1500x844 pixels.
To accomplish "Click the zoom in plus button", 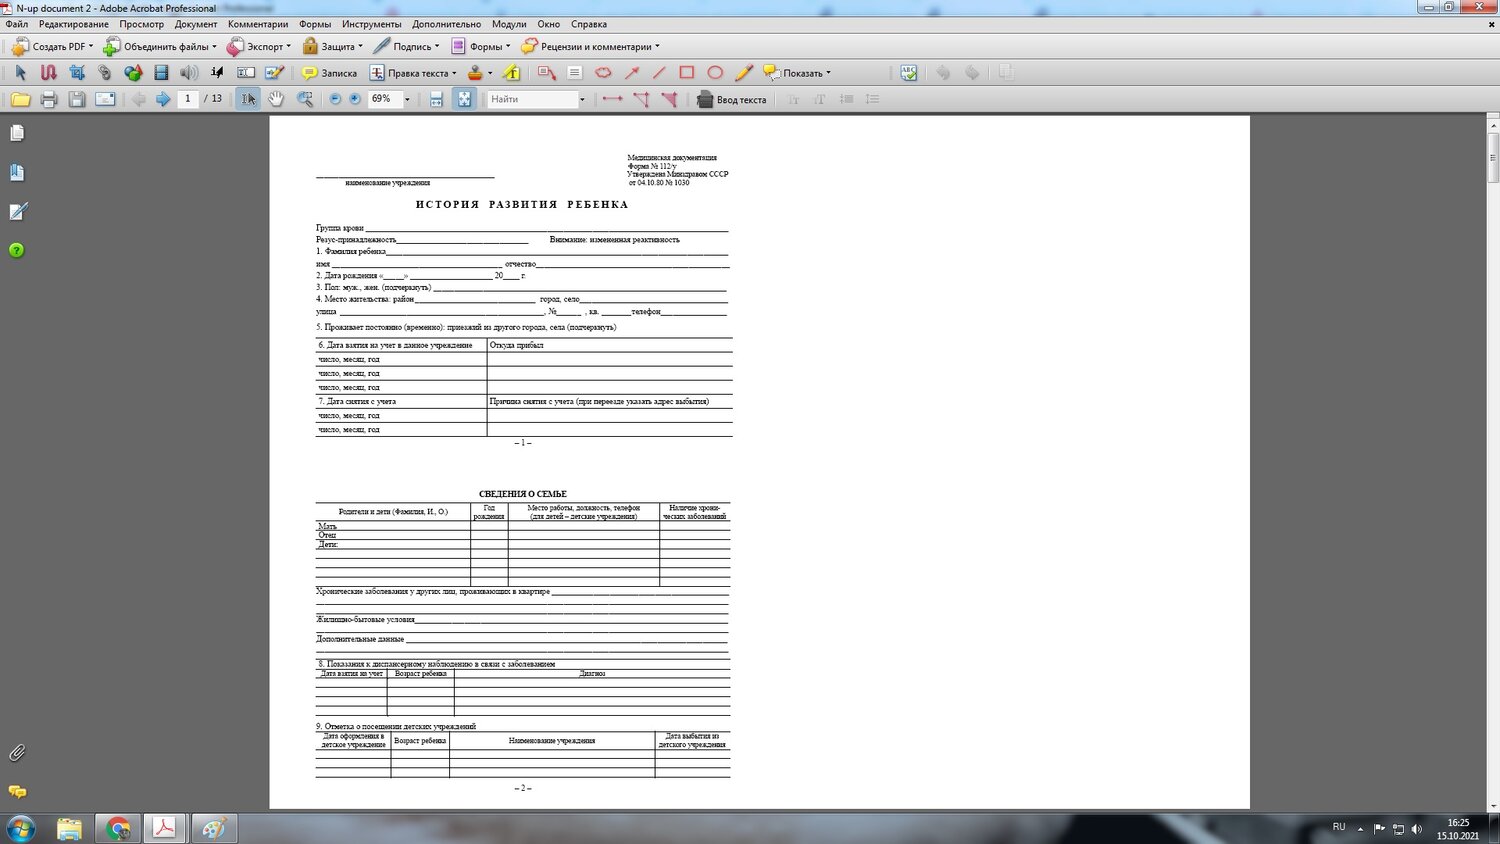I will pos(354,99).
